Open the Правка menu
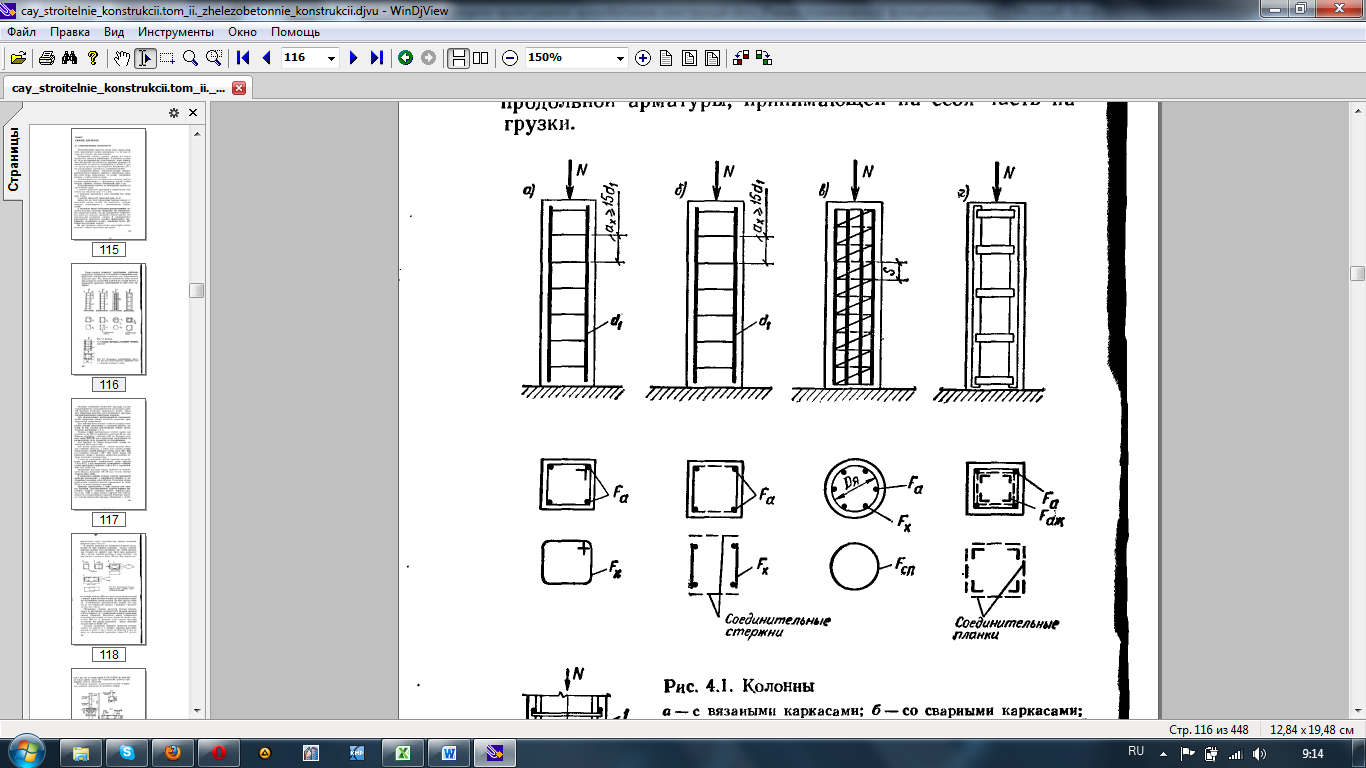 pyautogui.click(x=70, y=32)
